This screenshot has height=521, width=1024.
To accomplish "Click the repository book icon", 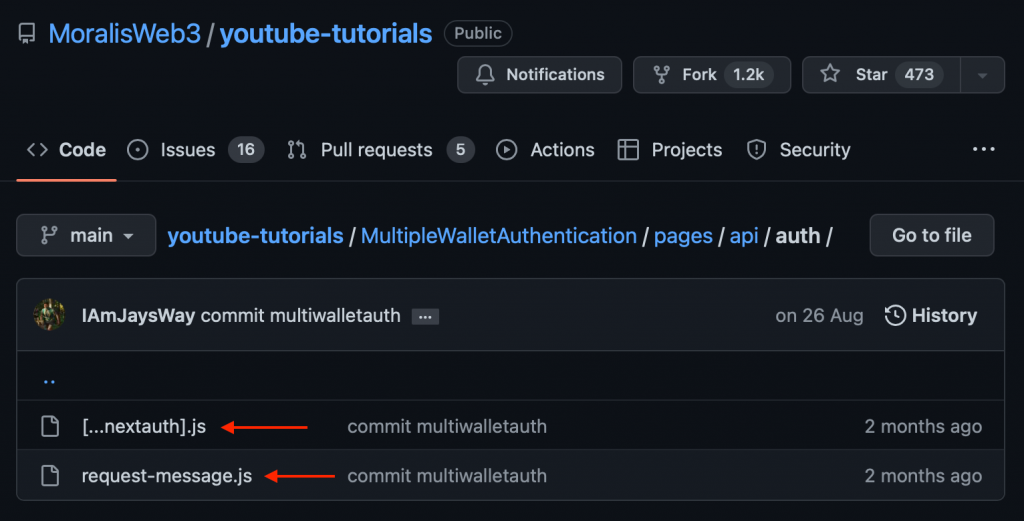I will pos(27,34).
